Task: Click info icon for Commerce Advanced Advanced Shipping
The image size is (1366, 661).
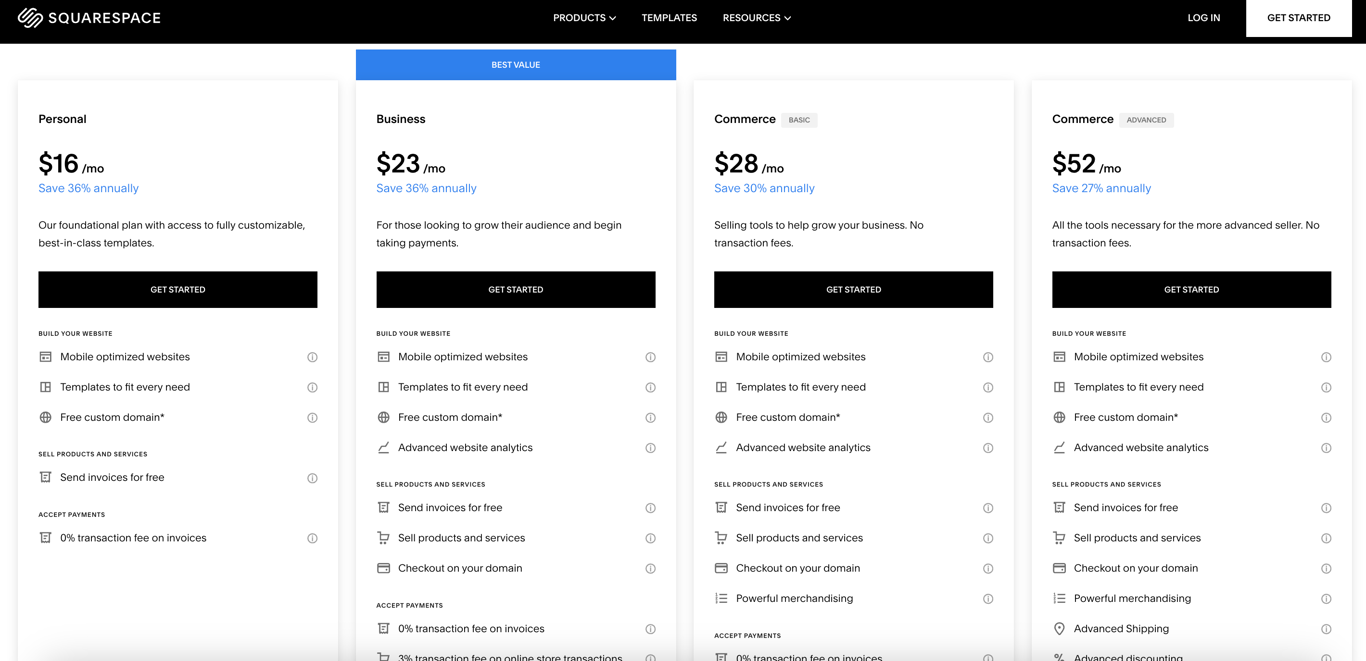Action: point(1326,629)
